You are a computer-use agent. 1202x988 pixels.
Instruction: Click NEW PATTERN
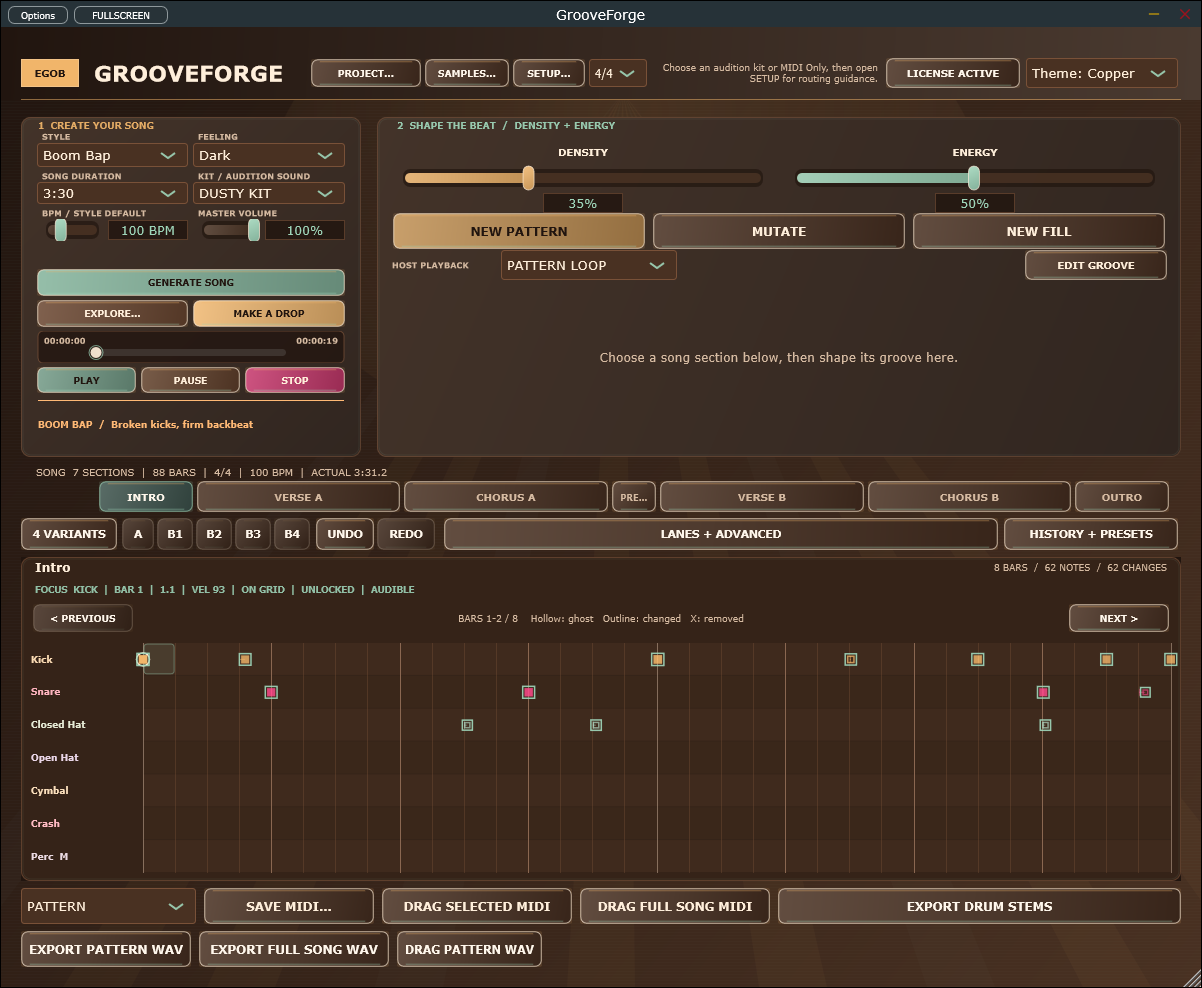point(519,231)
